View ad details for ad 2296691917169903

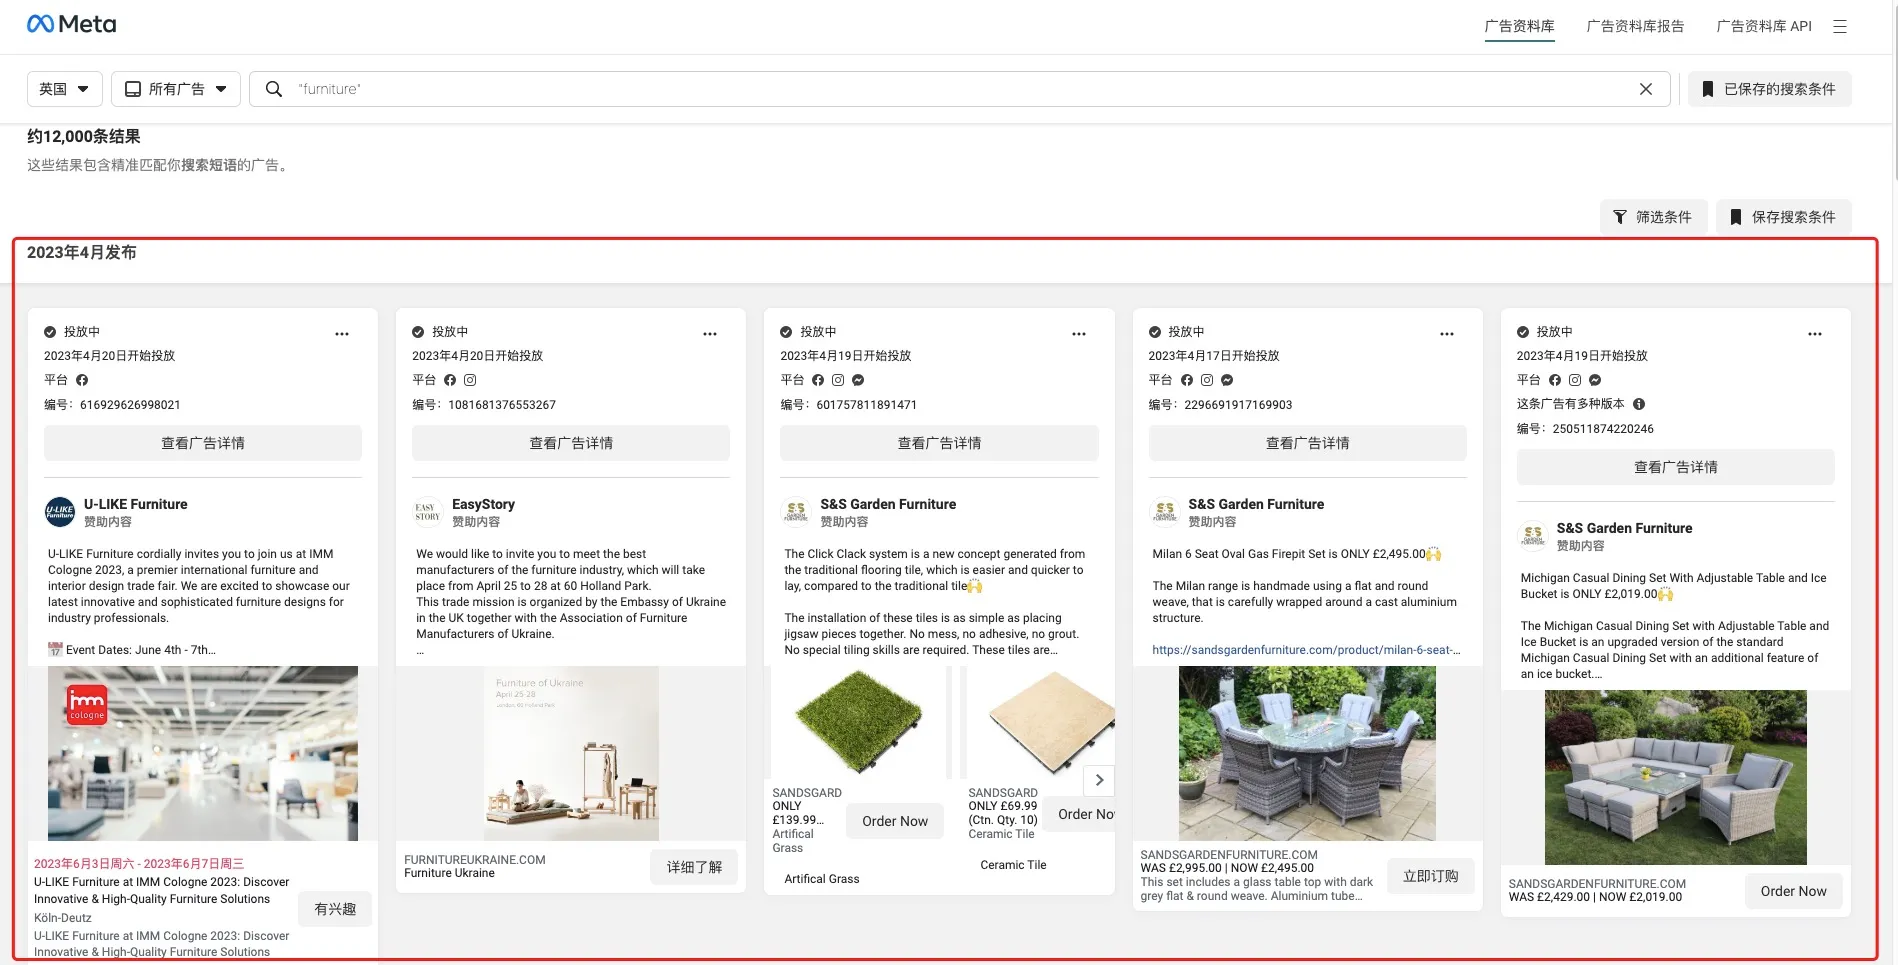(1307, 443)
